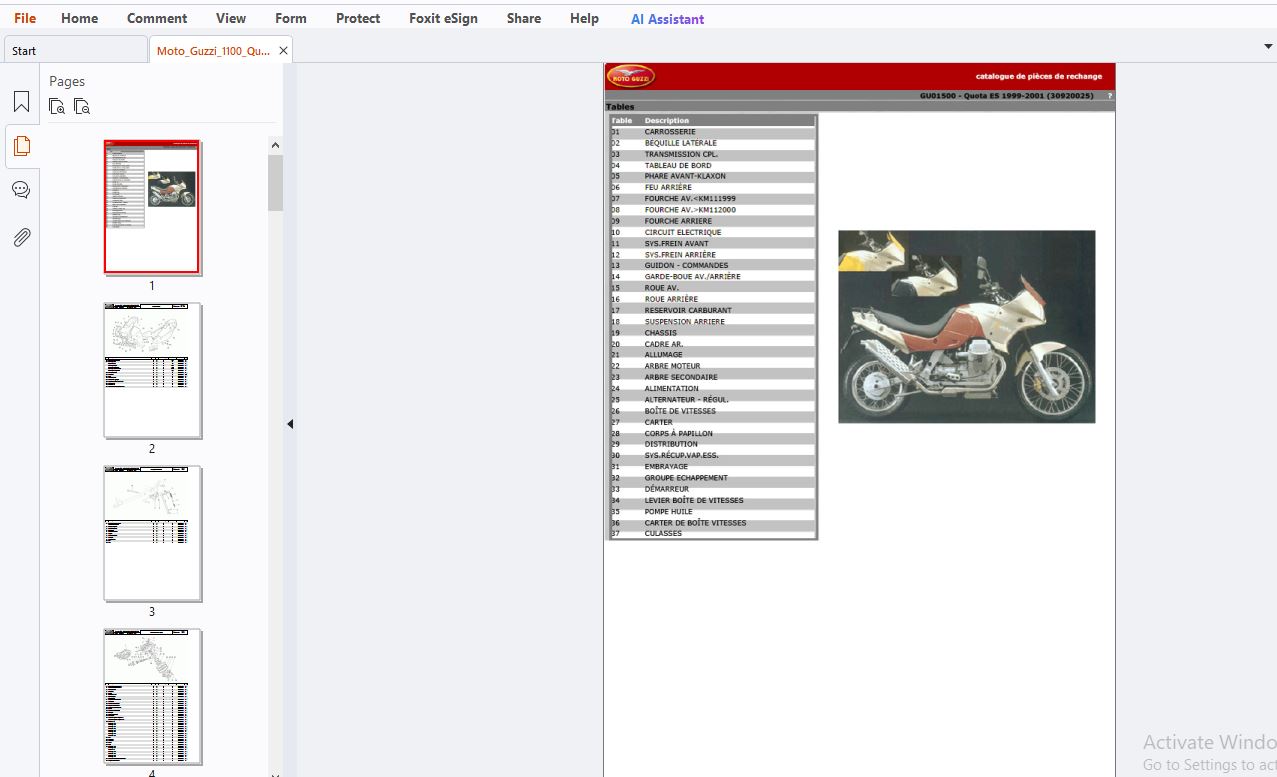Click the Pages panel title
This screenshot has width=1277, height=777.
[67, 81]
